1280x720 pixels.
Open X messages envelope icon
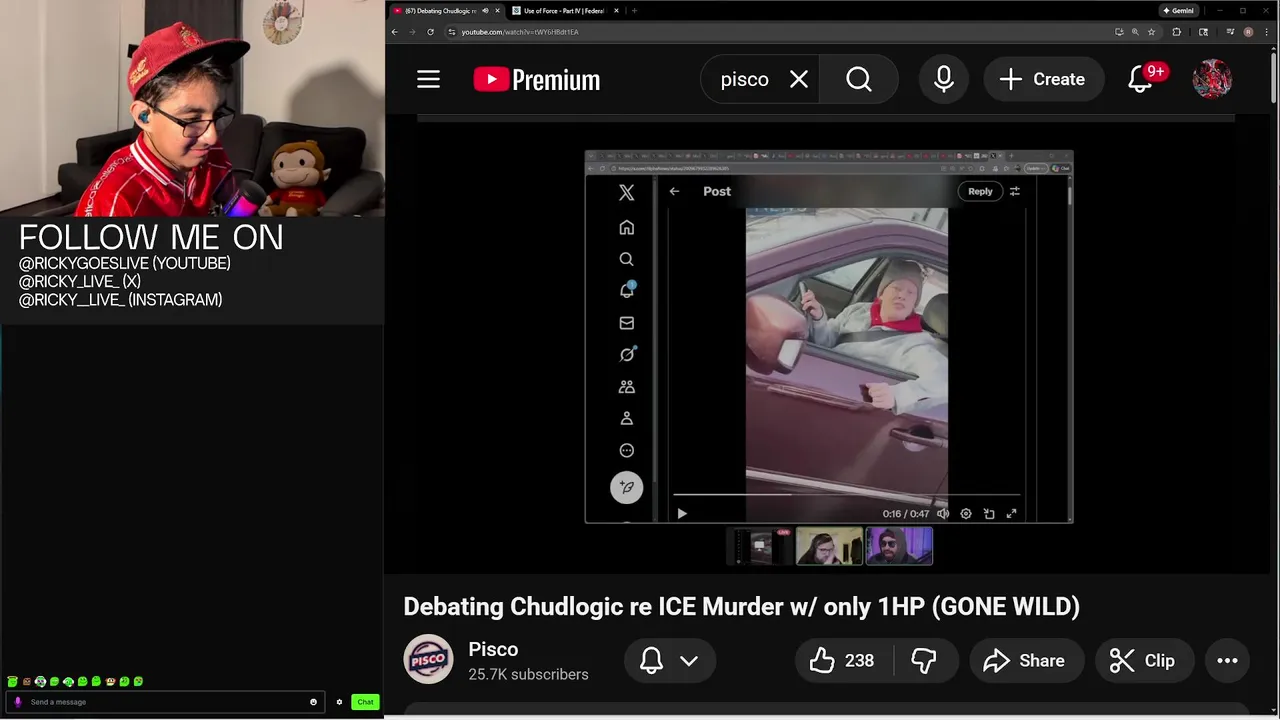coord(626,323)
